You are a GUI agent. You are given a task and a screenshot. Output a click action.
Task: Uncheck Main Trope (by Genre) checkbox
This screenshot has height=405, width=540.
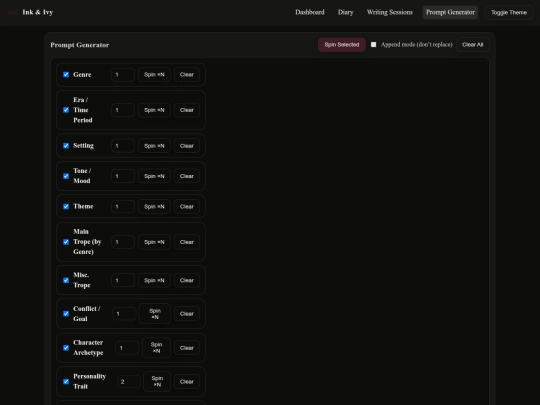tap(66, 242)
